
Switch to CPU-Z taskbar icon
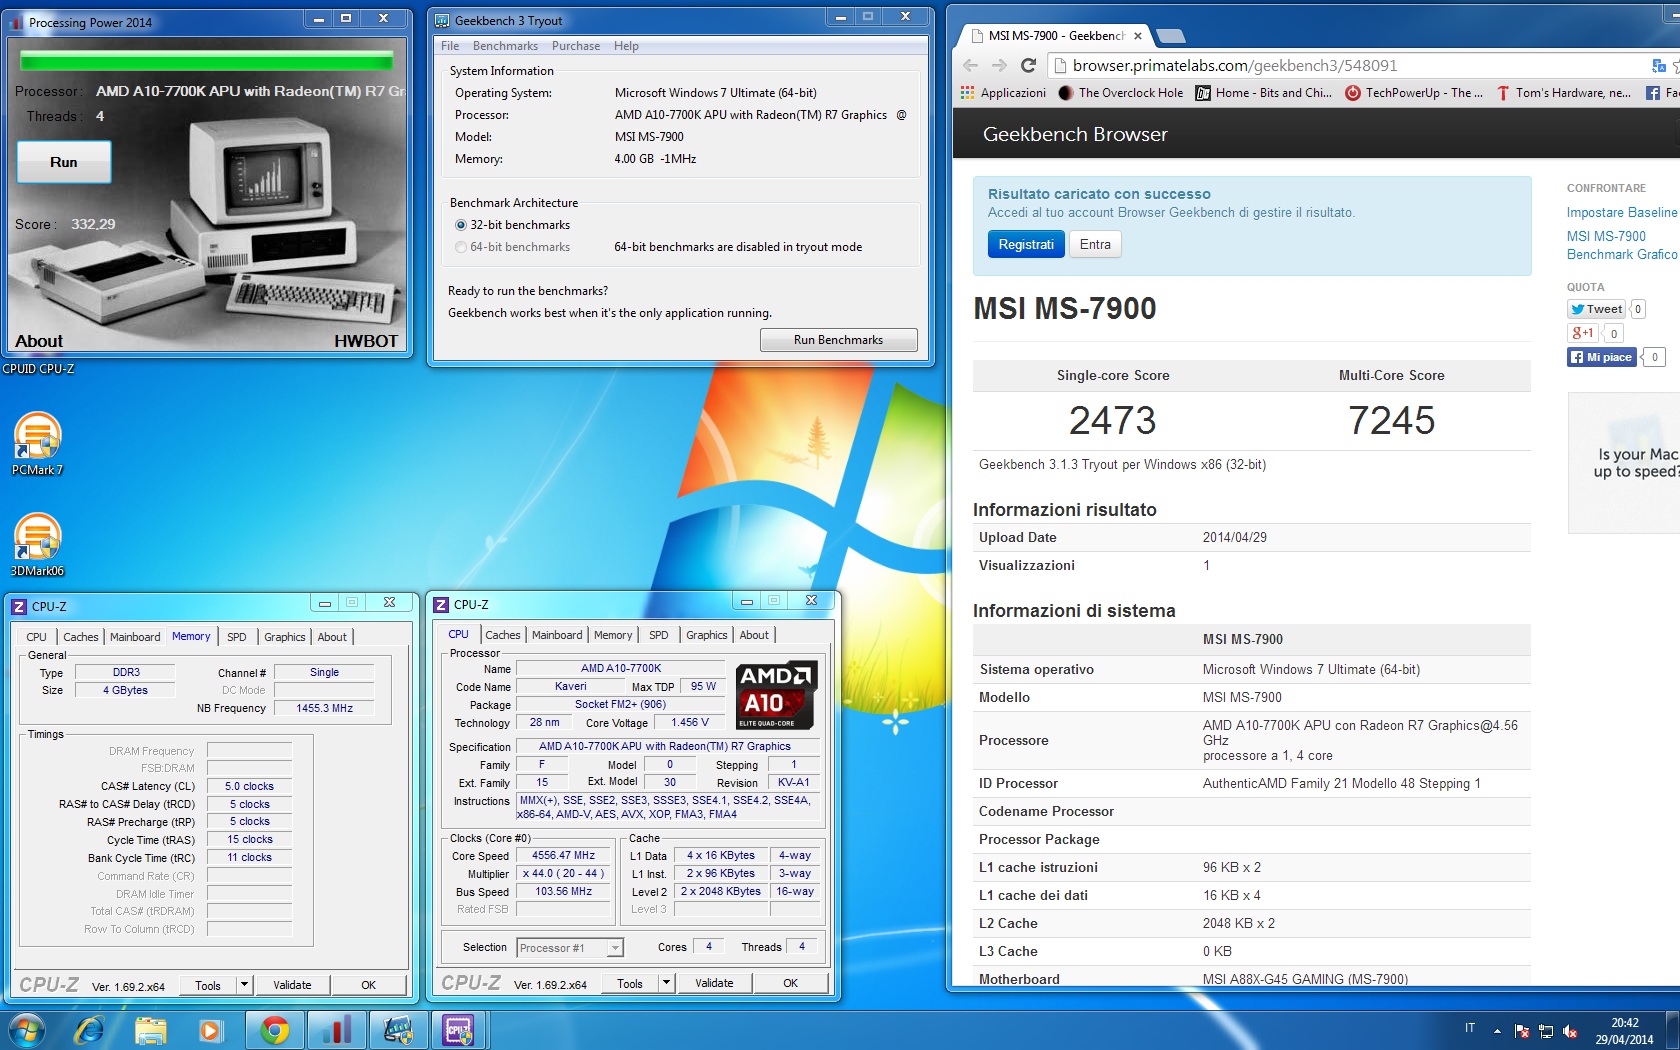(459, 1030)
